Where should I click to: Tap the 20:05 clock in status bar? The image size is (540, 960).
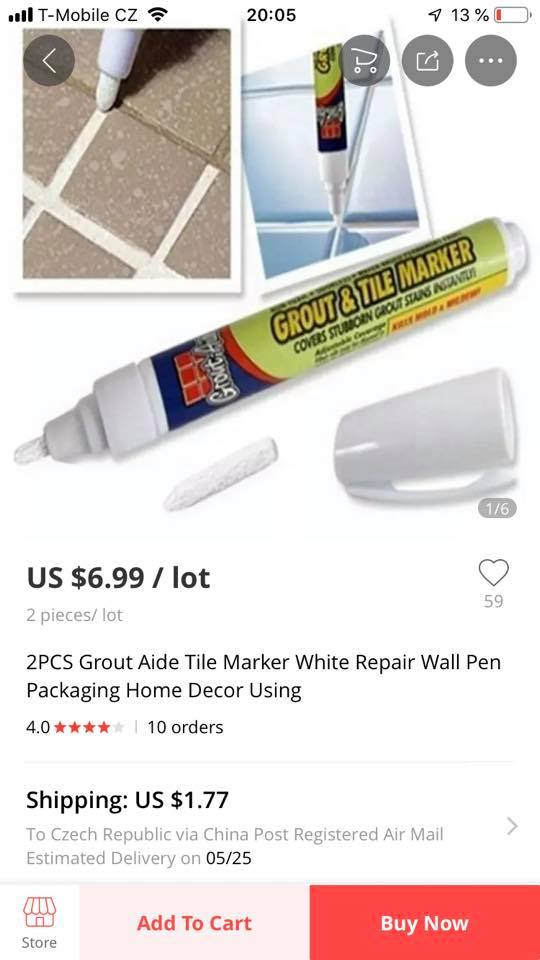click(271, 15)
